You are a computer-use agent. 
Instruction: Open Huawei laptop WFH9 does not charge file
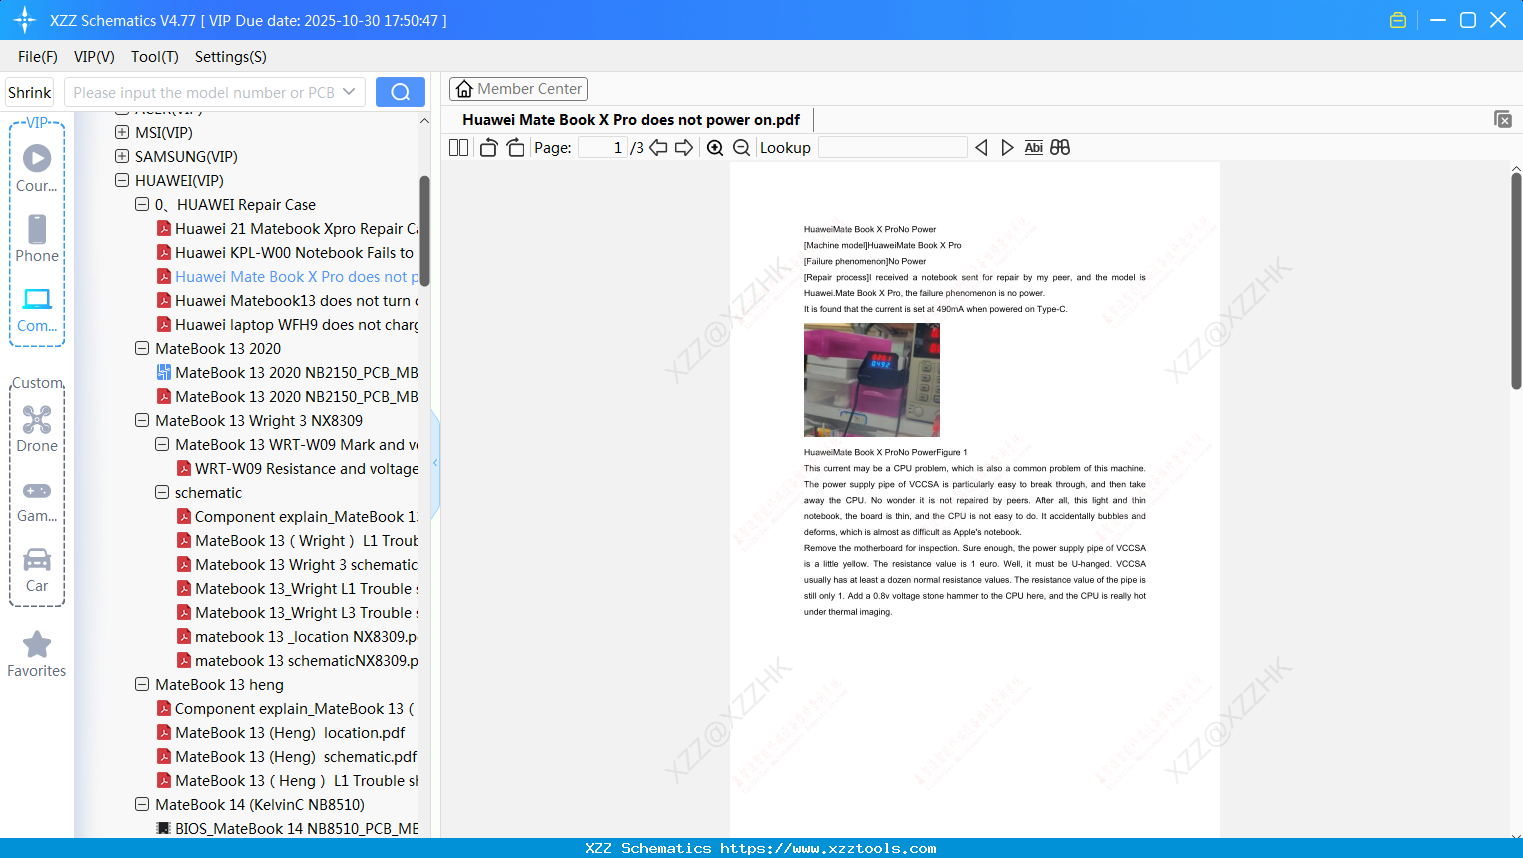pos(287,325)
